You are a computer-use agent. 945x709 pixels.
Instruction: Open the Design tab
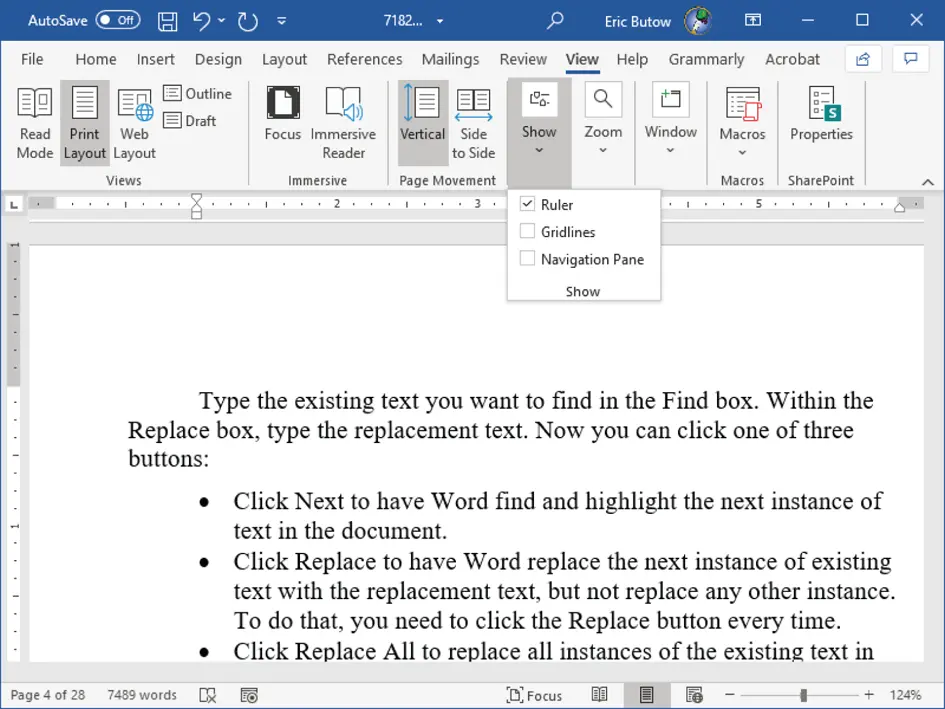[x=218, y=59]
